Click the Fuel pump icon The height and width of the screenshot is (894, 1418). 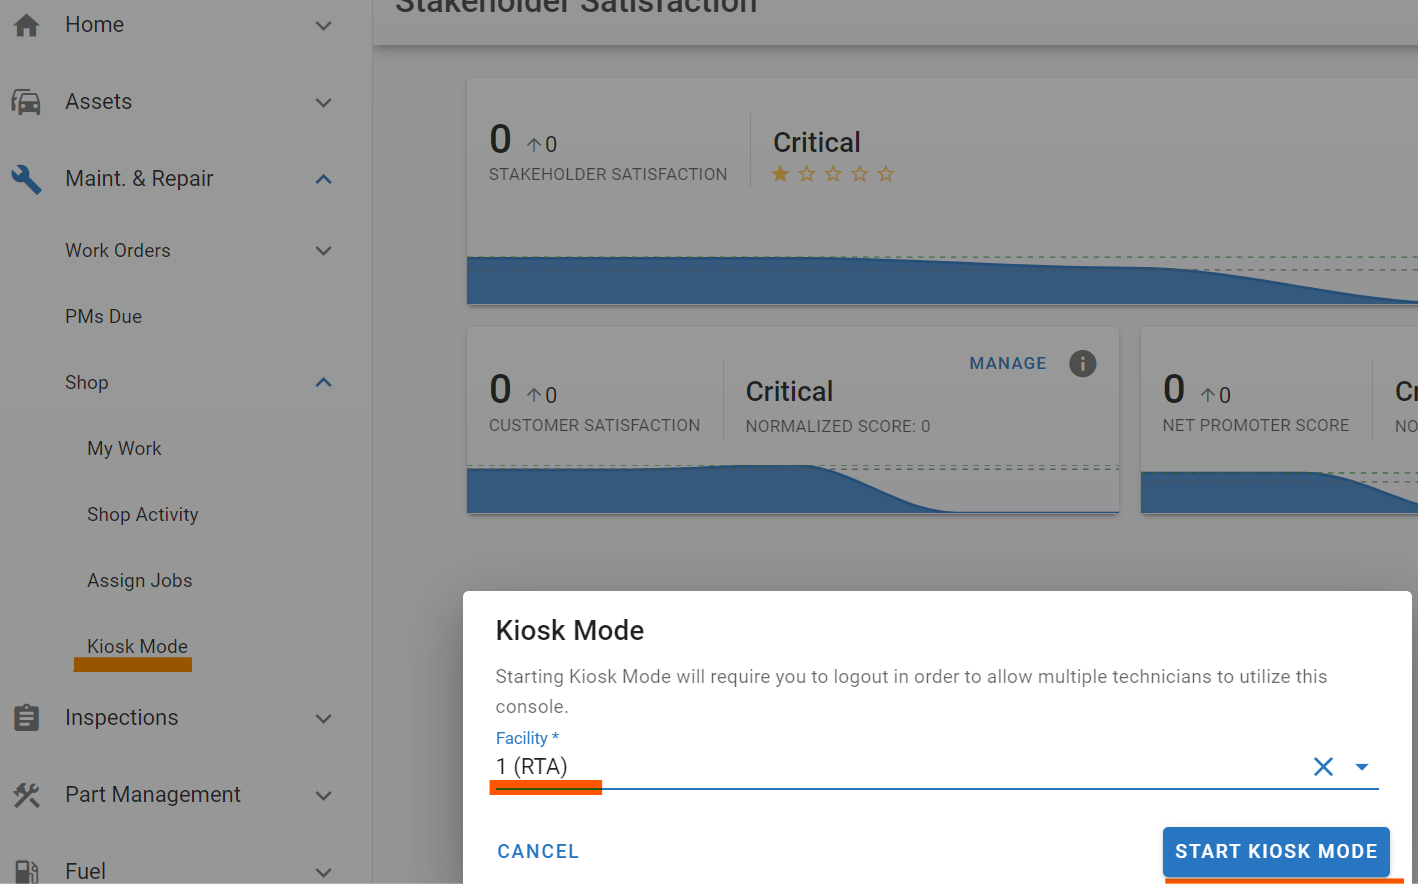tap(26, 871)
